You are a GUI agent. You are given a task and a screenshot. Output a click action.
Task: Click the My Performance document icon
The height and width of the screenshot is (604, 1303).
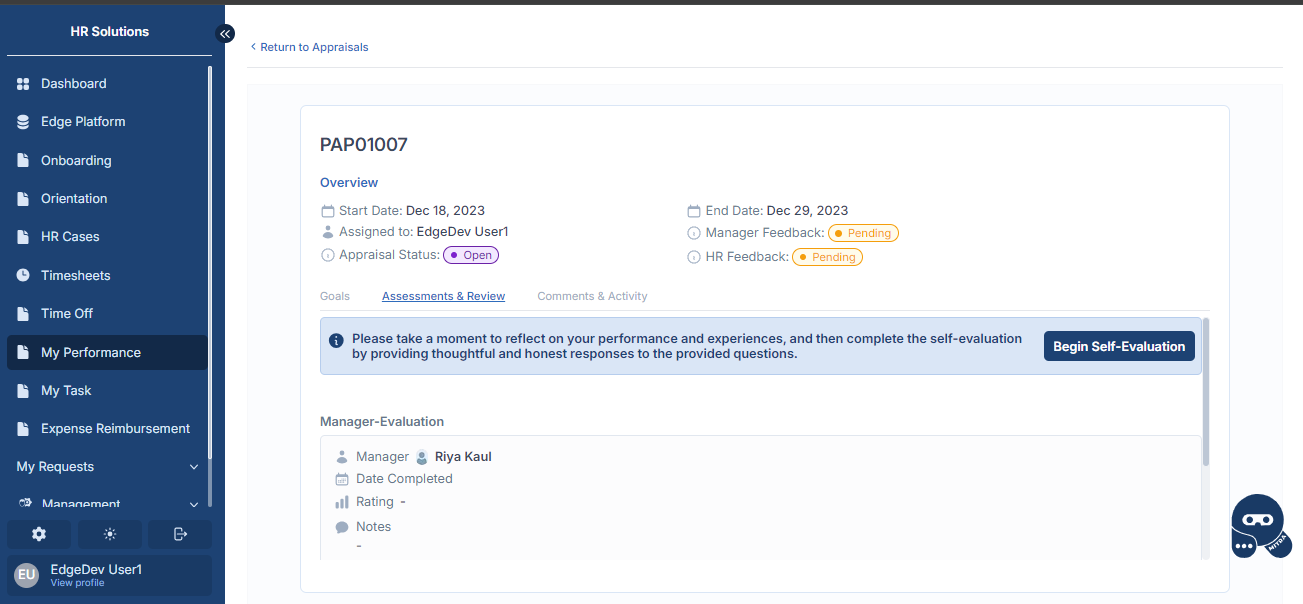tap(23, 352)
